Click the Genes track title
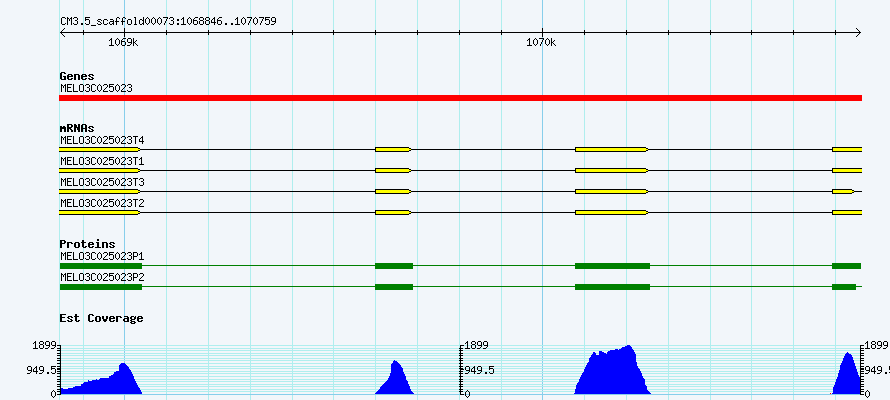 (x=77, y=76)
